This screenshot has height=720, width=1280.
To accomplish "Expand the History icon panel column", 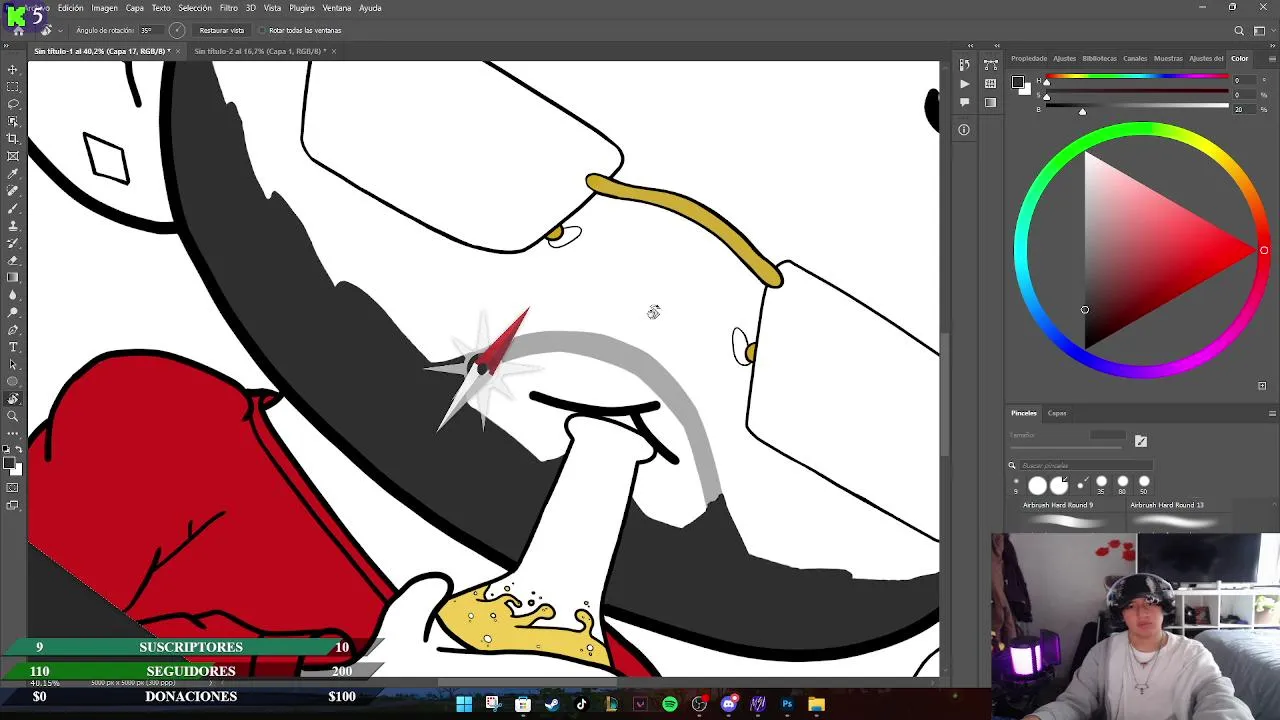I will click(x=970, y=45).
